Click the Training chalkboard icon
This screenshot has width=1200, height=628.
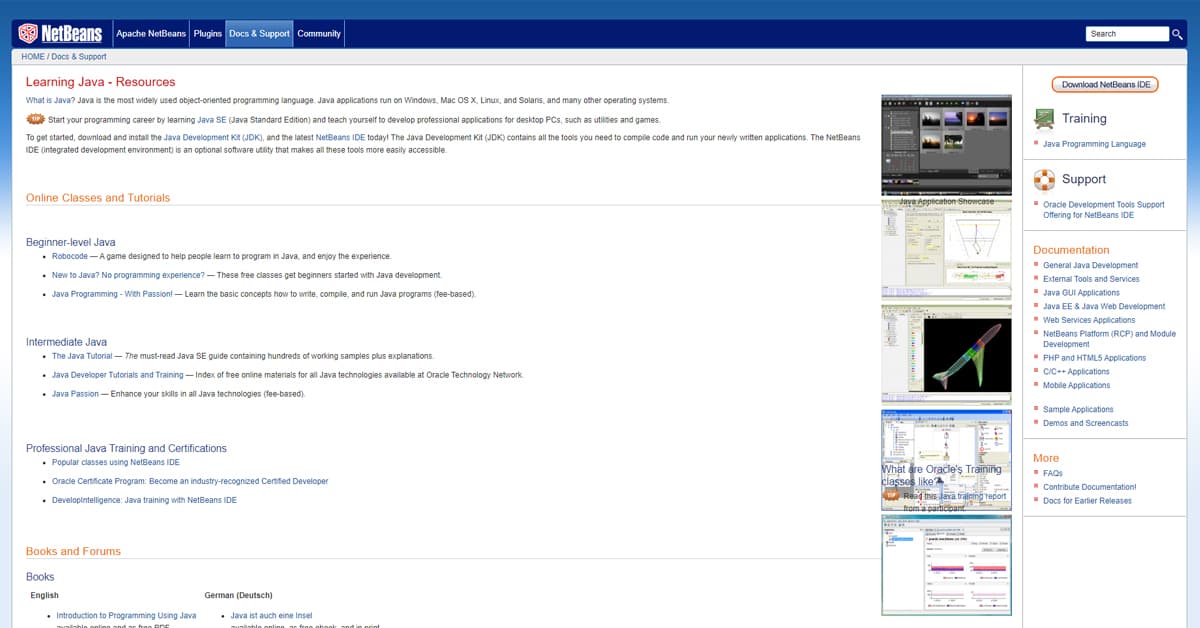[1044, 118]
